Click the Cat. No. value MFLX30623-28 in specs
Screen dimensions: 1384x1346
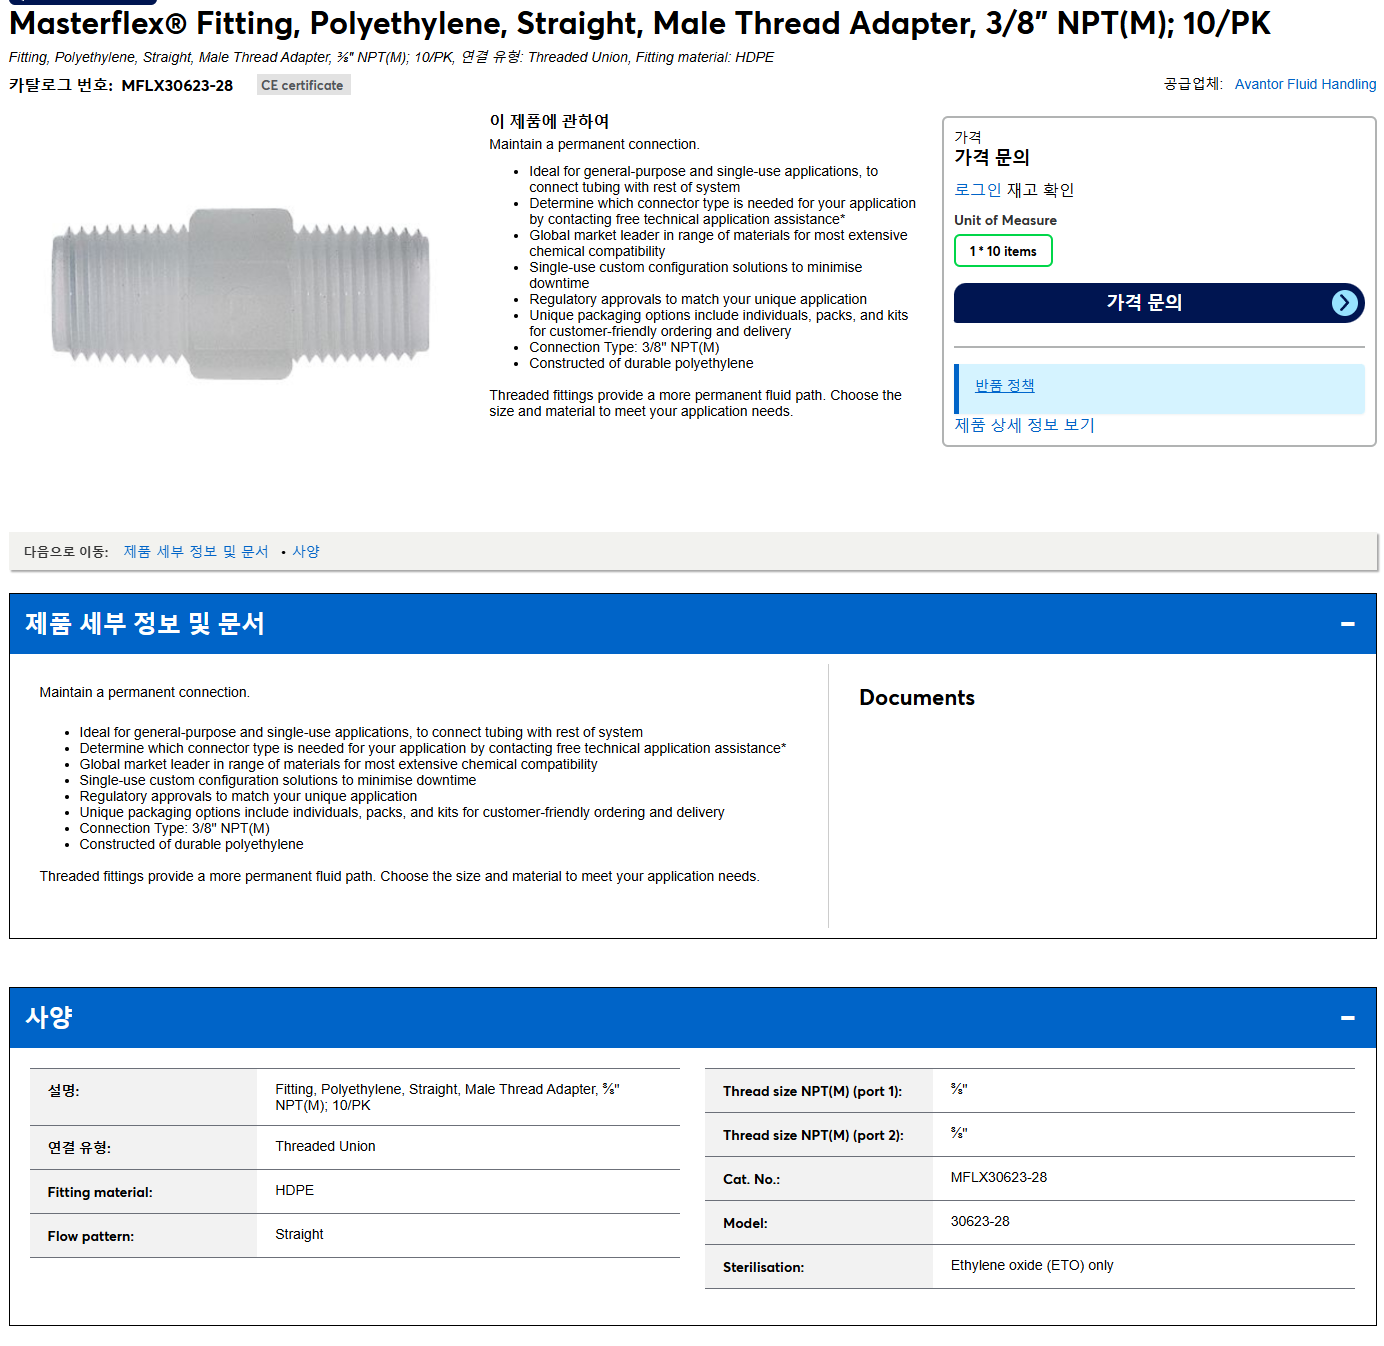[998, 1177]
